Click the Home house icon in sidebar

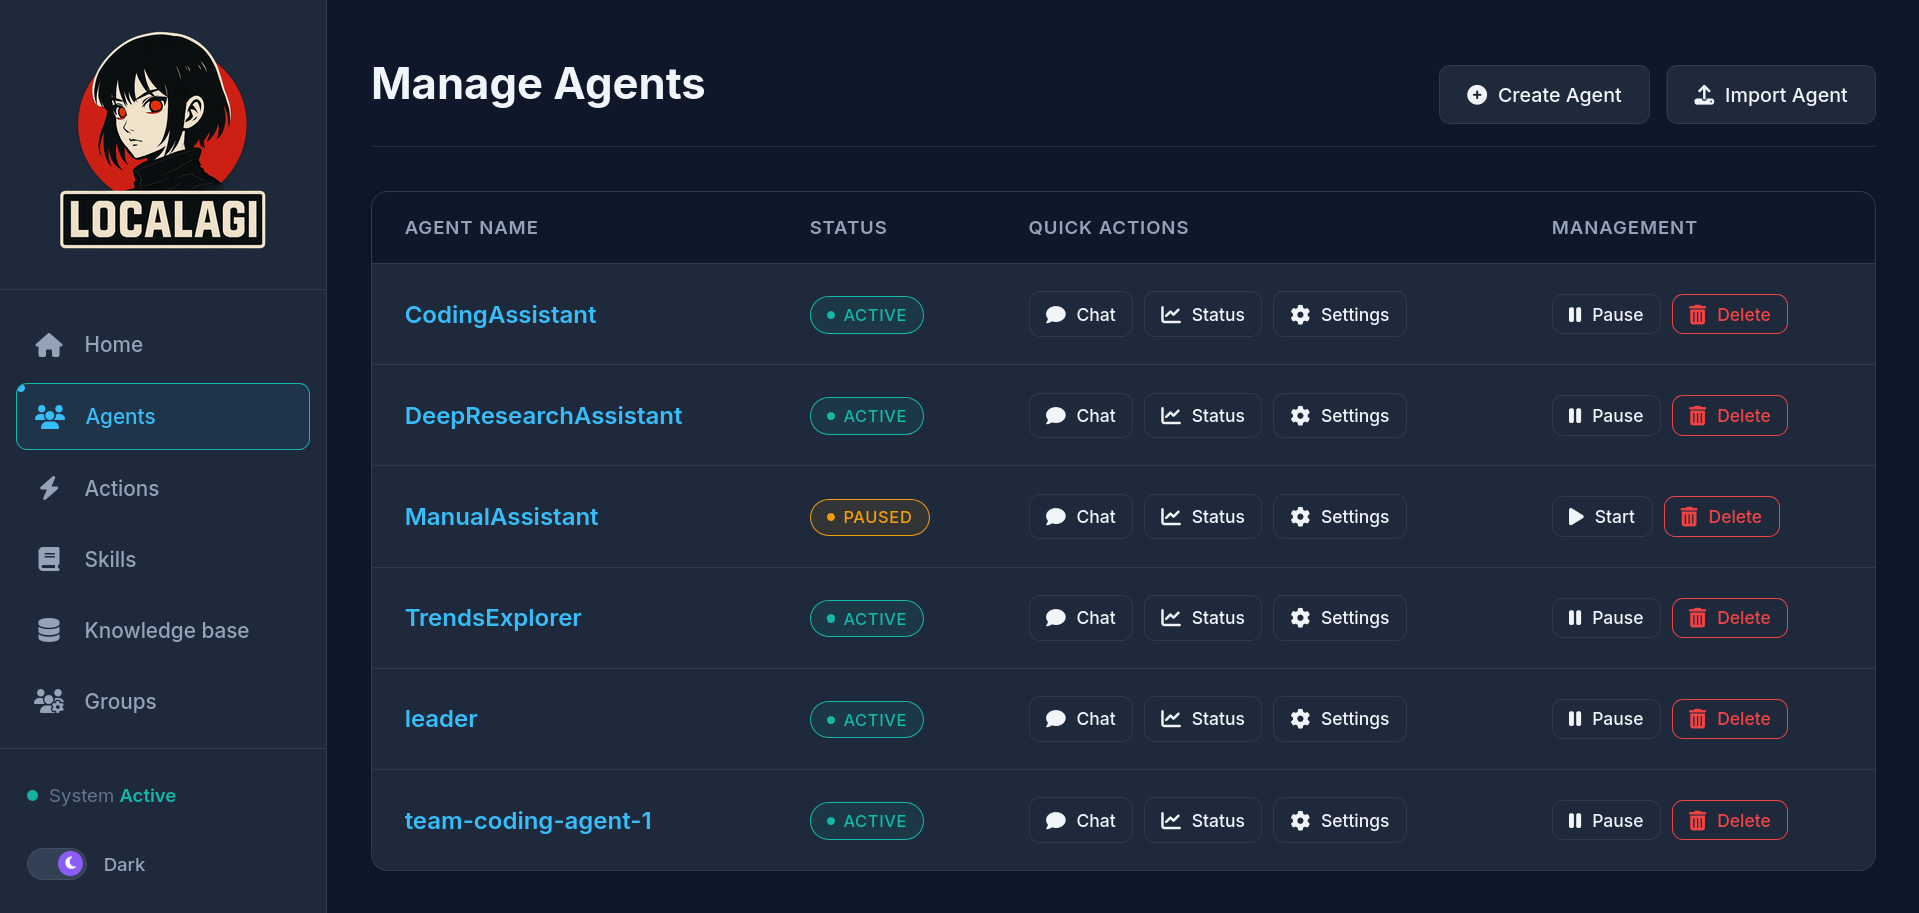49,345
